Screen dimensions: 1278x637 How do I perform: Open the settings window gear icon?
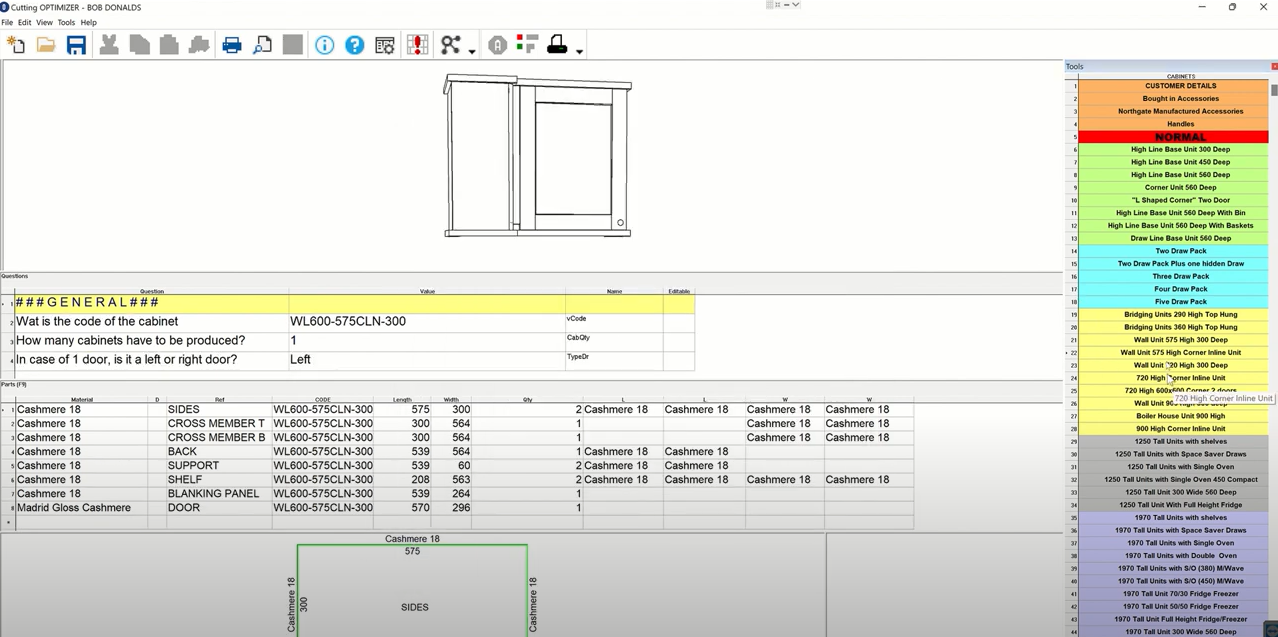click(385, 45)
